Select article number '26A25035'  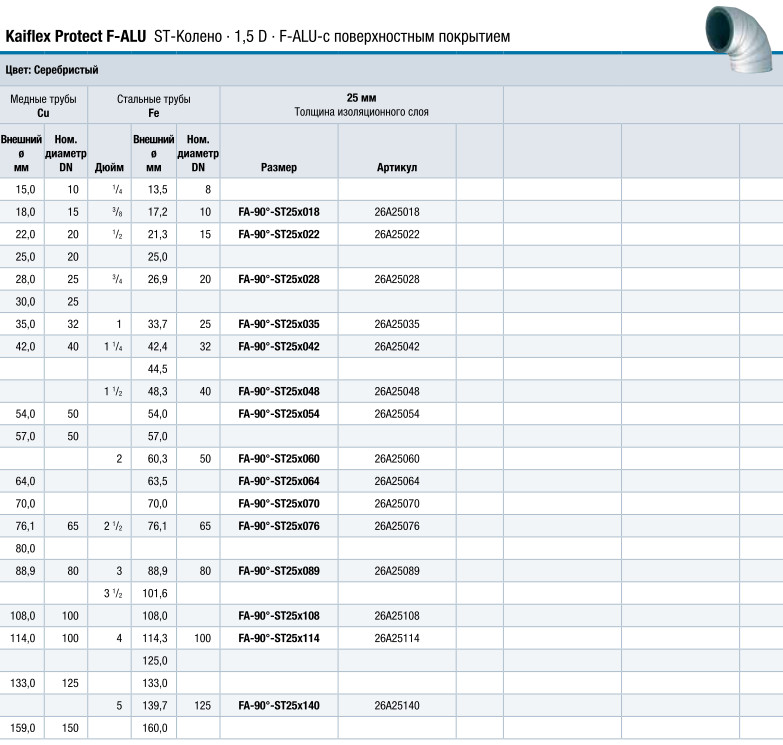pos(397,324)
